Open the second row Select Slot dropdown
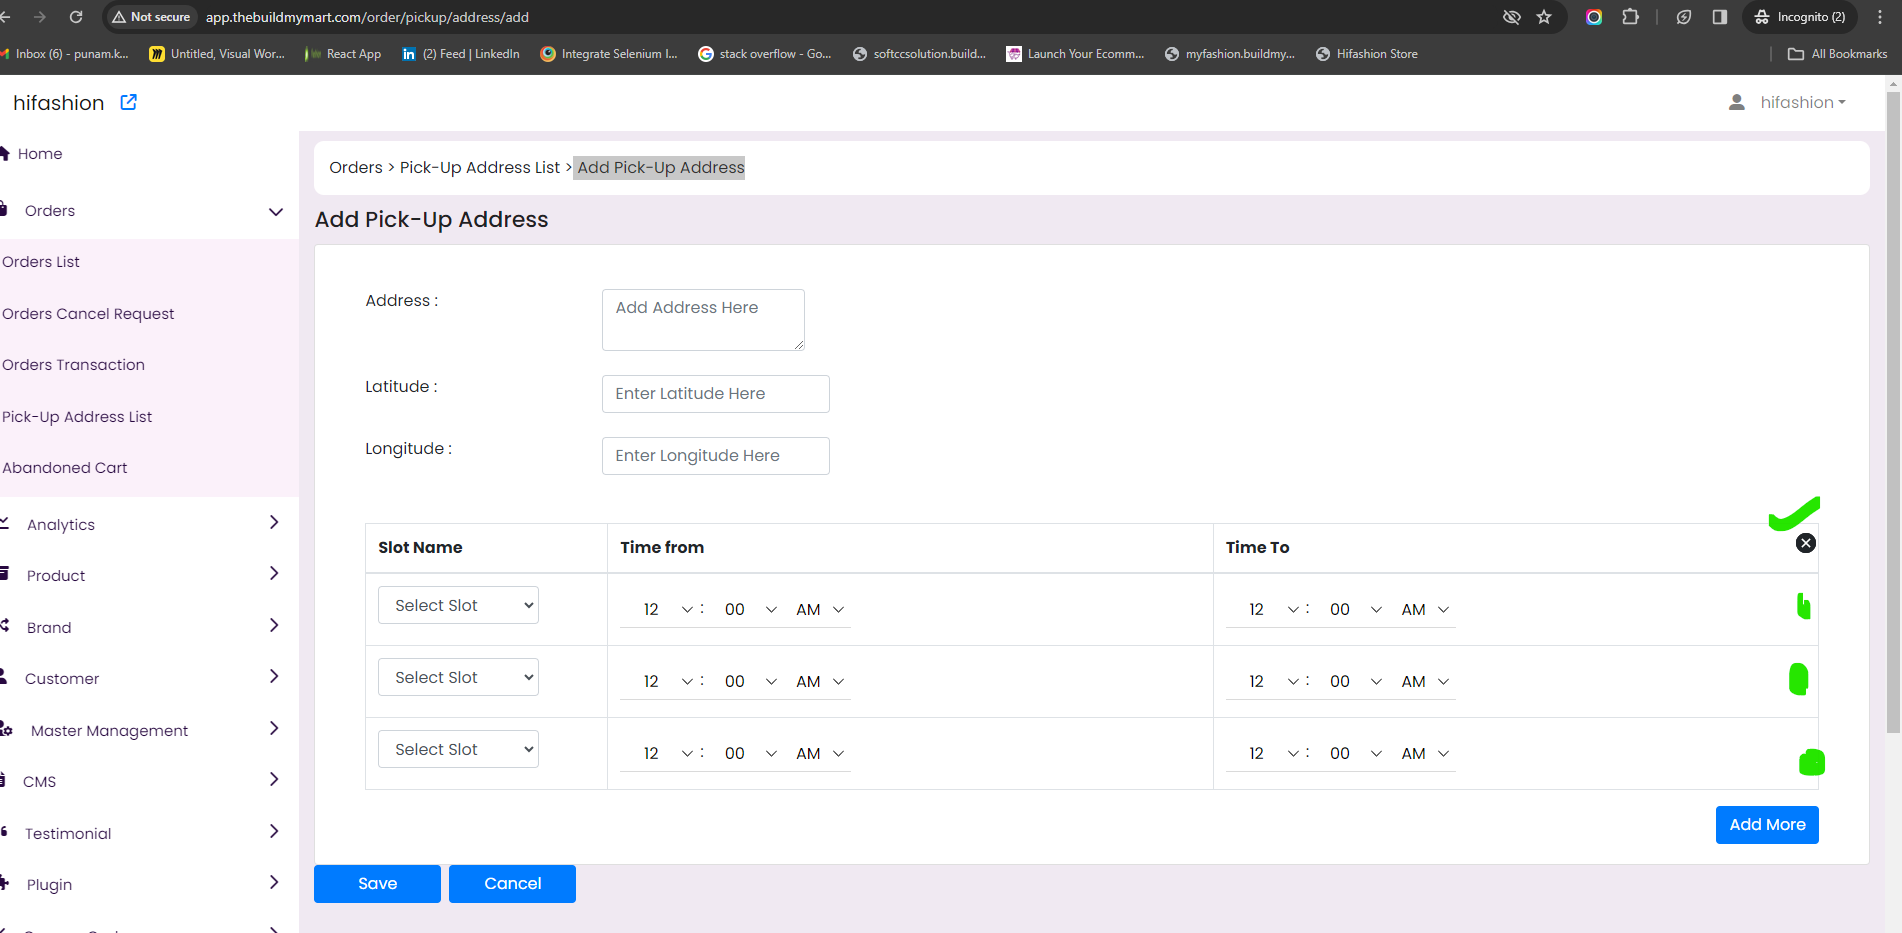 click(x=458, y=677)
